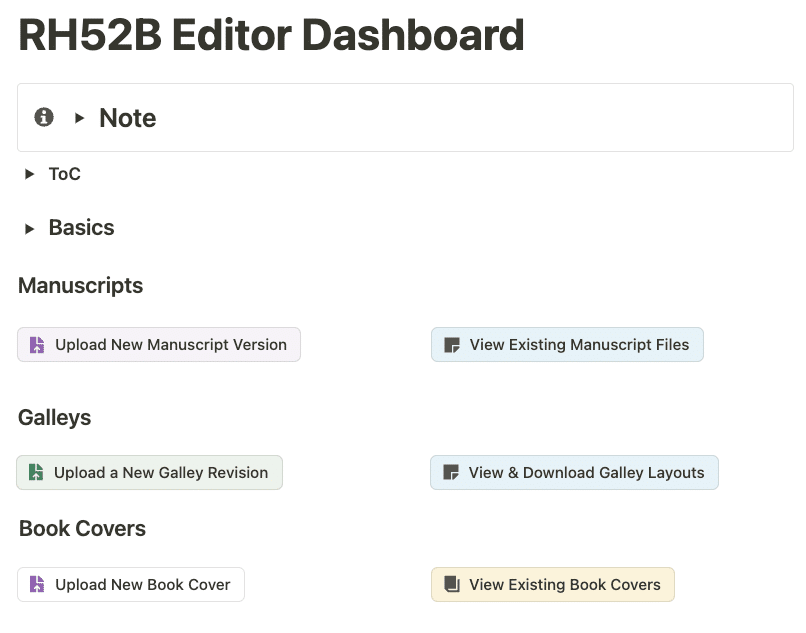The image size is (806, 633).
Task: Click the Book Covers section heading
Action: (82, 529)
